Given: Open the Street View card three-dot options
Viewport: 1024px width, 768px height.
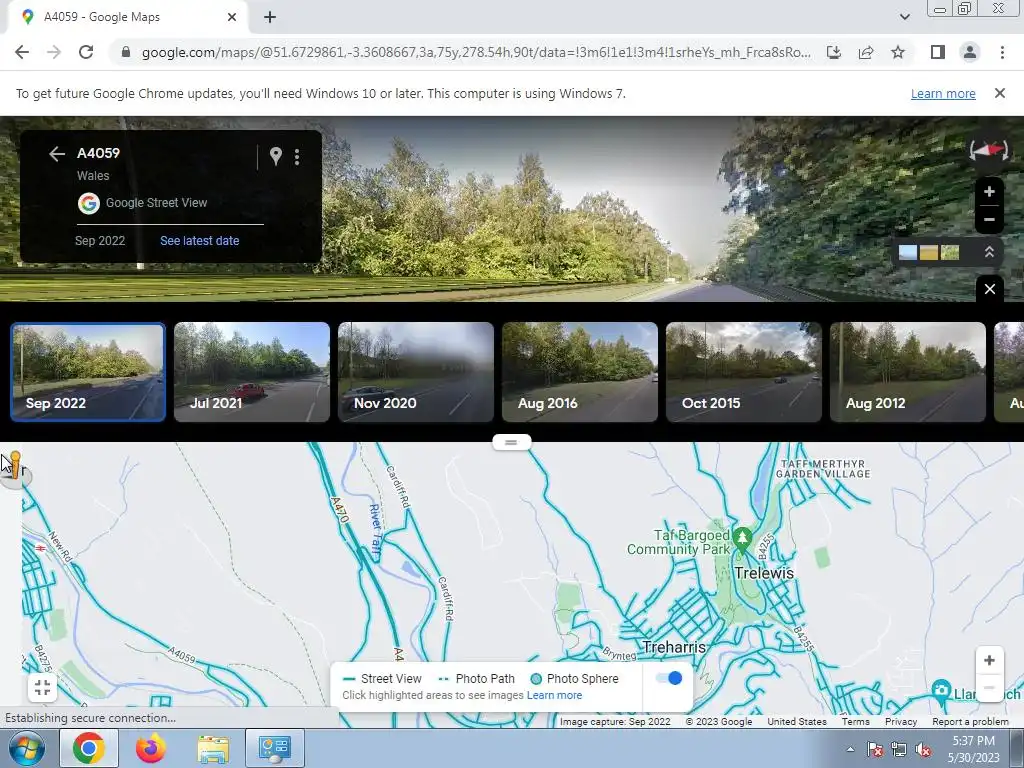Looking at the screenshot, I should [x=297, y=157].
